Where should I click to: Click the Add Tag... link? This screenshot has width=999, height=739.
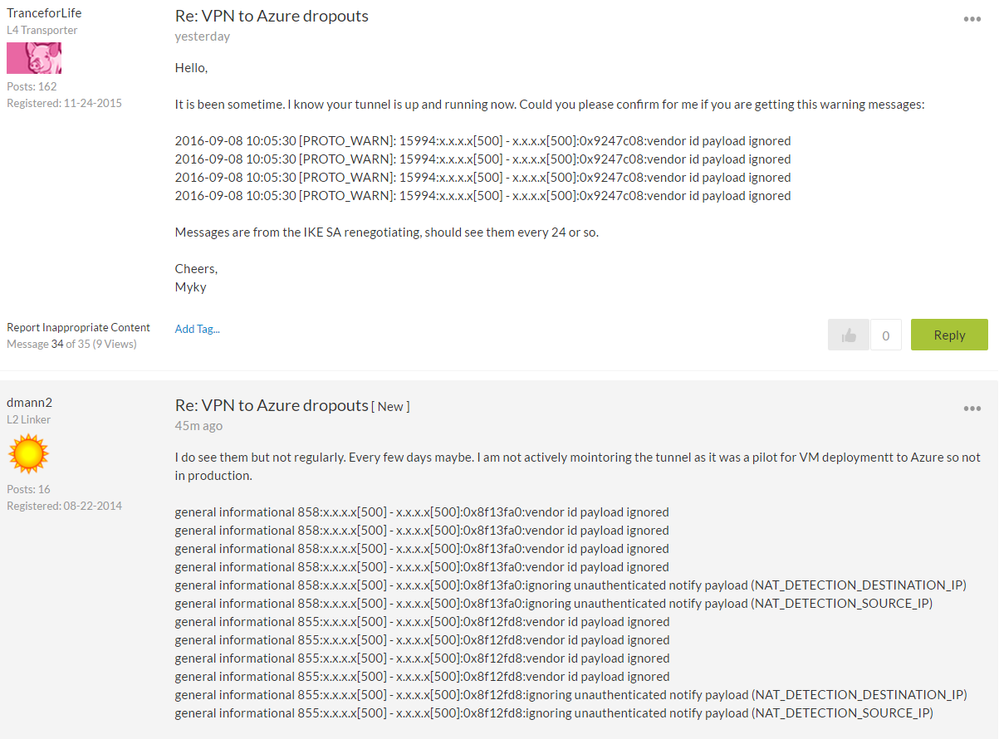[197, 329]
